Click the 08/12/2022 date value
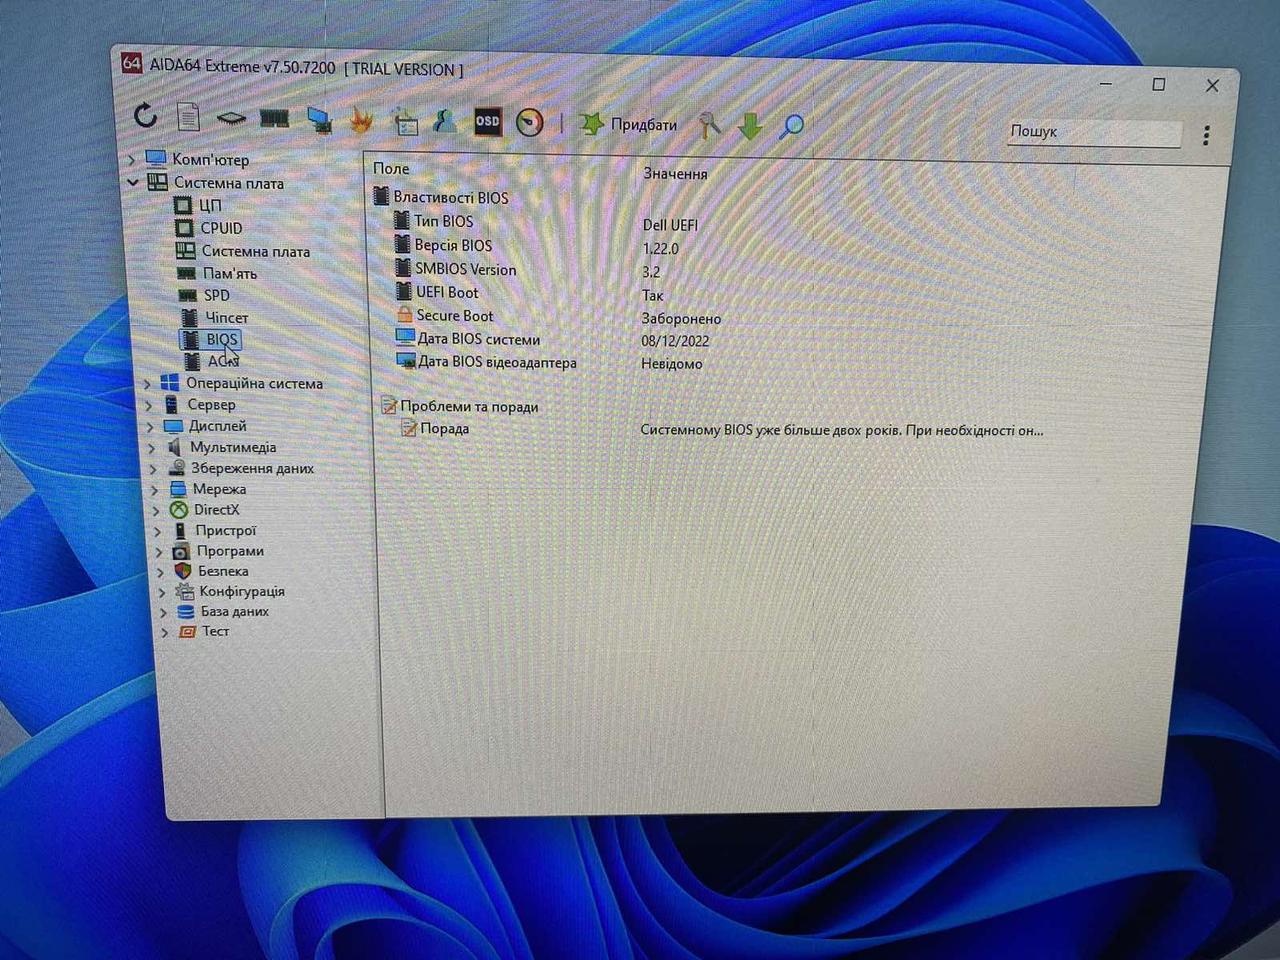Viewport: 1280px width, 960px height. tap(675, 341)
